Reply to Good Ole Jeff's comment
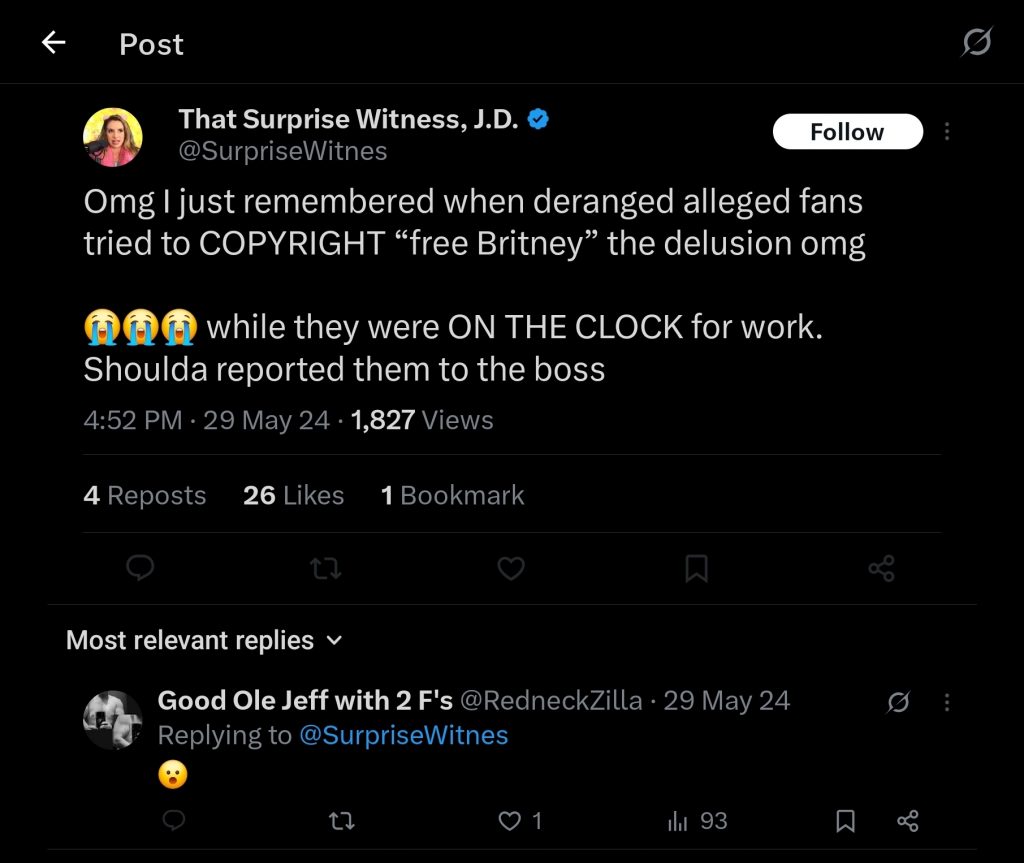This screenshot has width=1024, height=863. click(x=173, y=821)
